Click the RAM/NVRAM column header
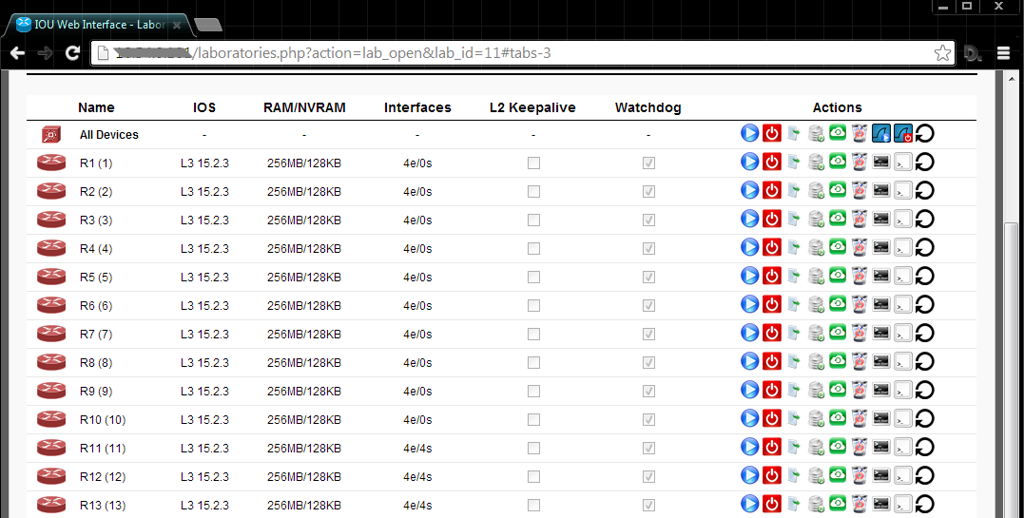Image resolution: width=1024 pixels, height=518 pixels. tap(304, 108)
